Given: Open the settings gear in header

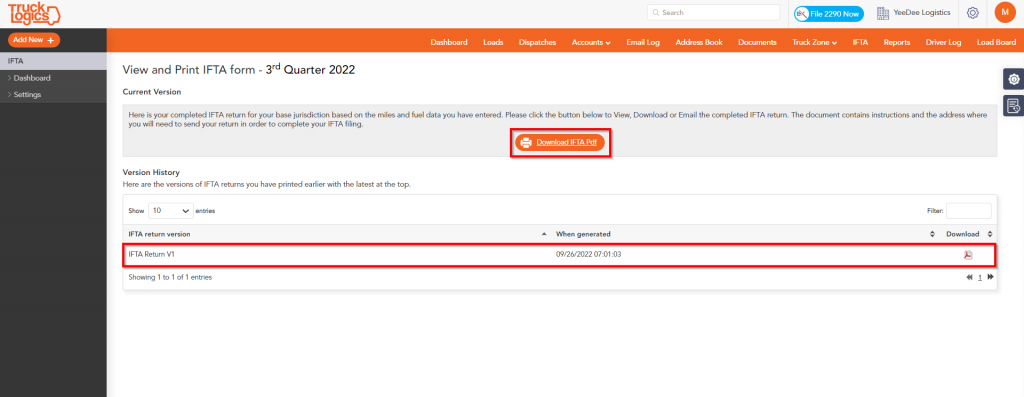Looking at the screenshot, I should pos(972,13).
